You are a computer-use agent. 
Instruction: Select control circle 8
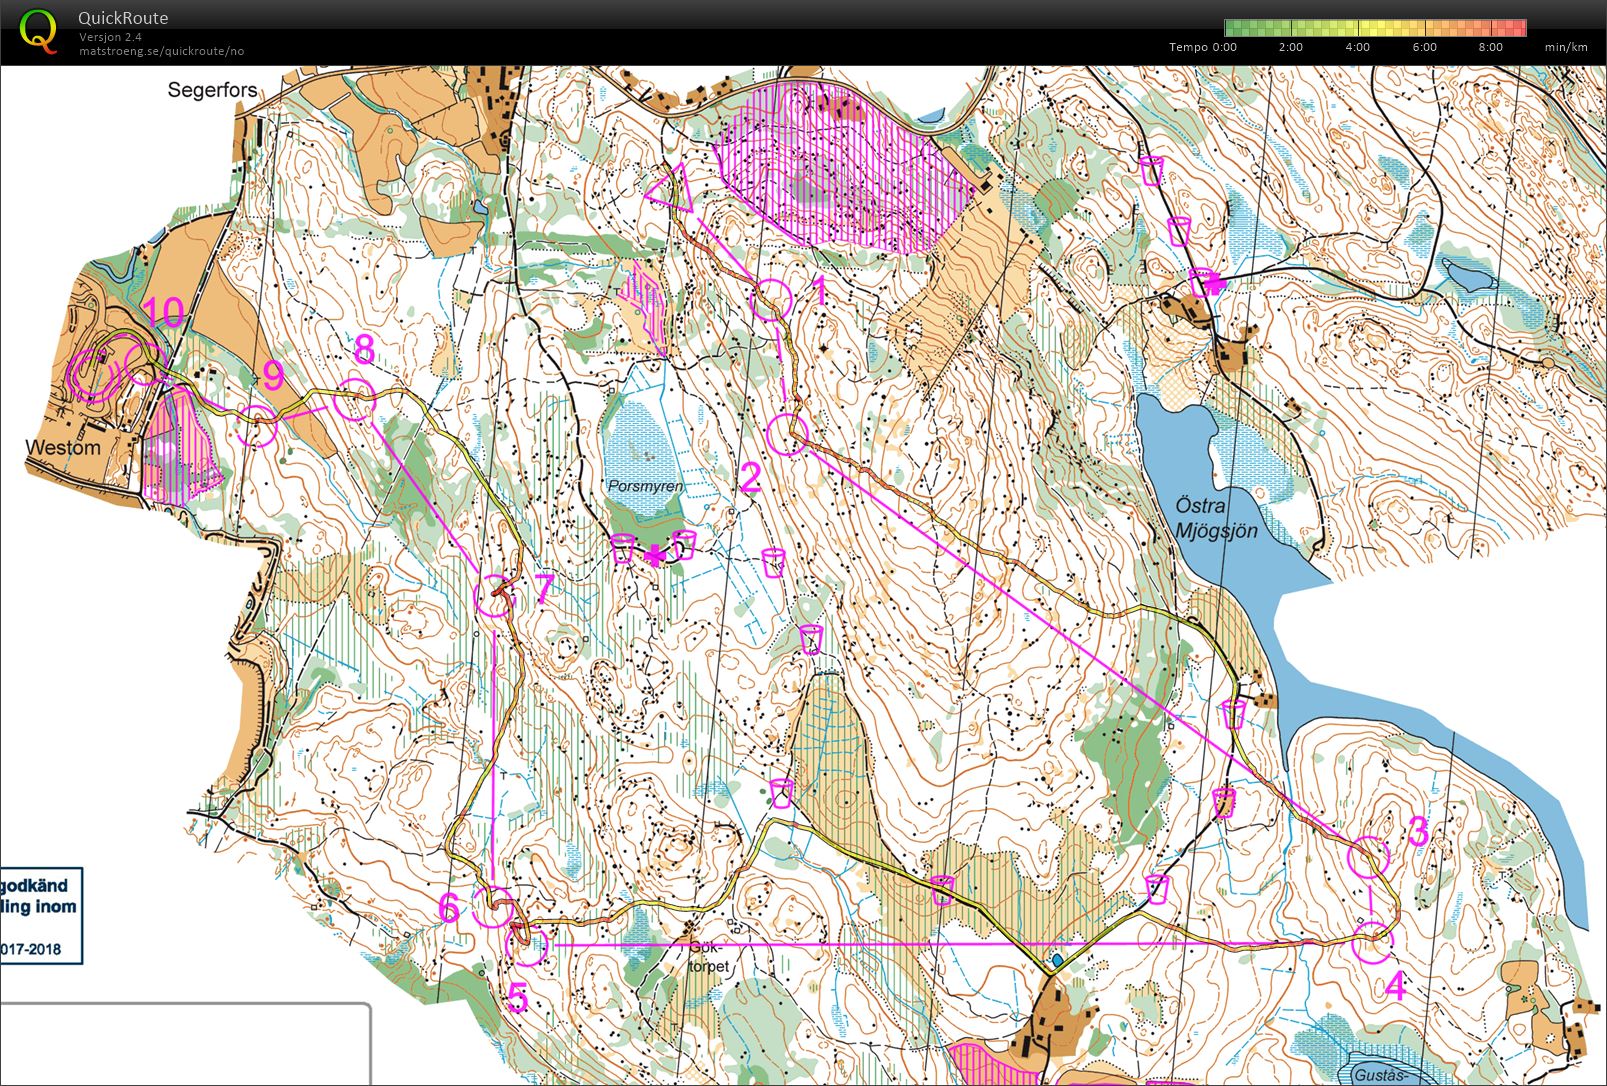coord(354,400)
